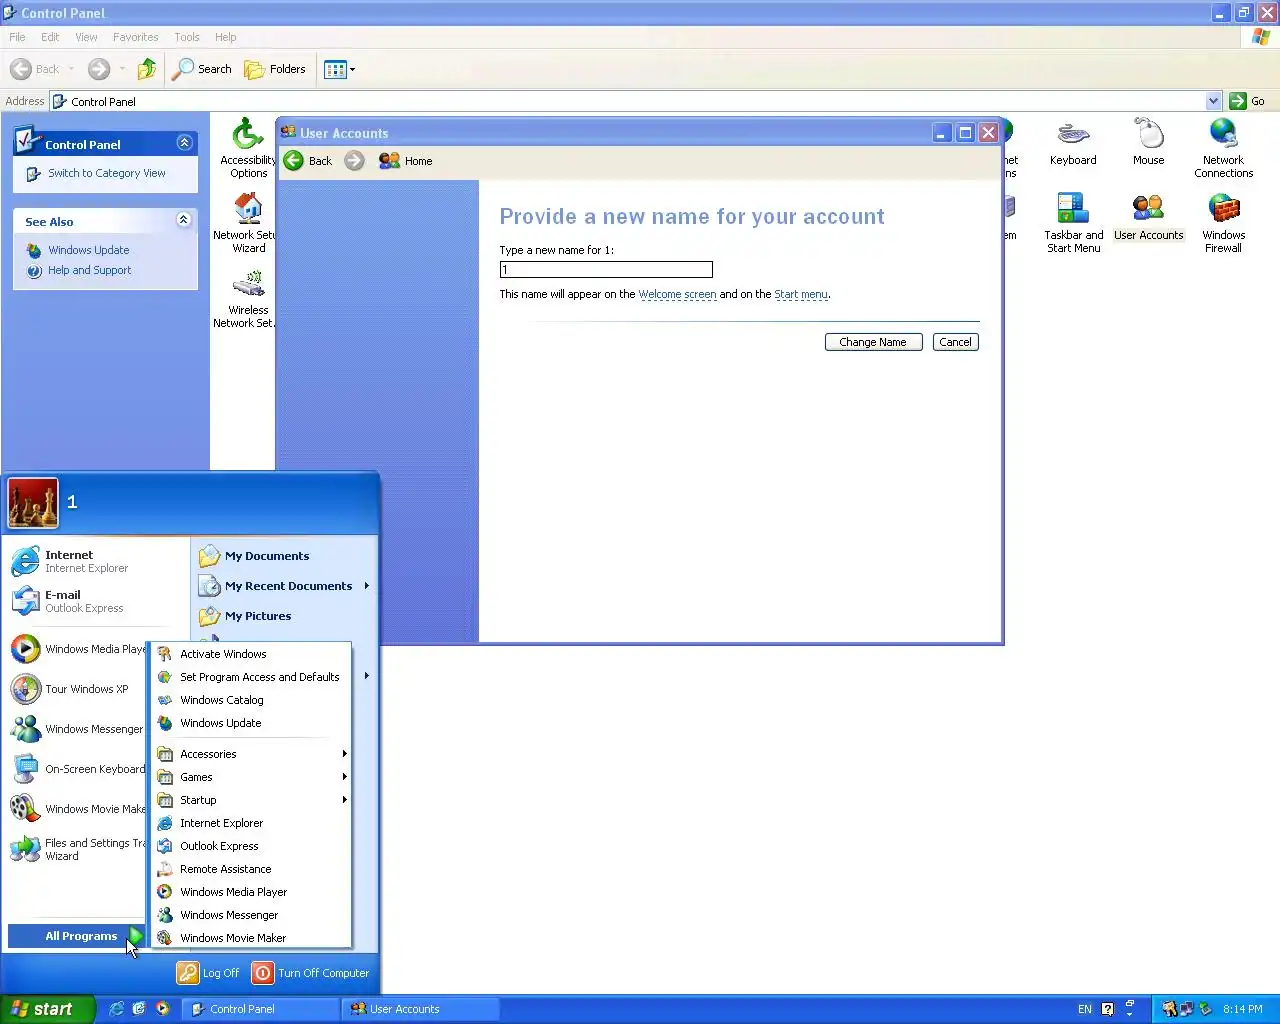Open the Network Connections icon

[x=1223, y=148]
